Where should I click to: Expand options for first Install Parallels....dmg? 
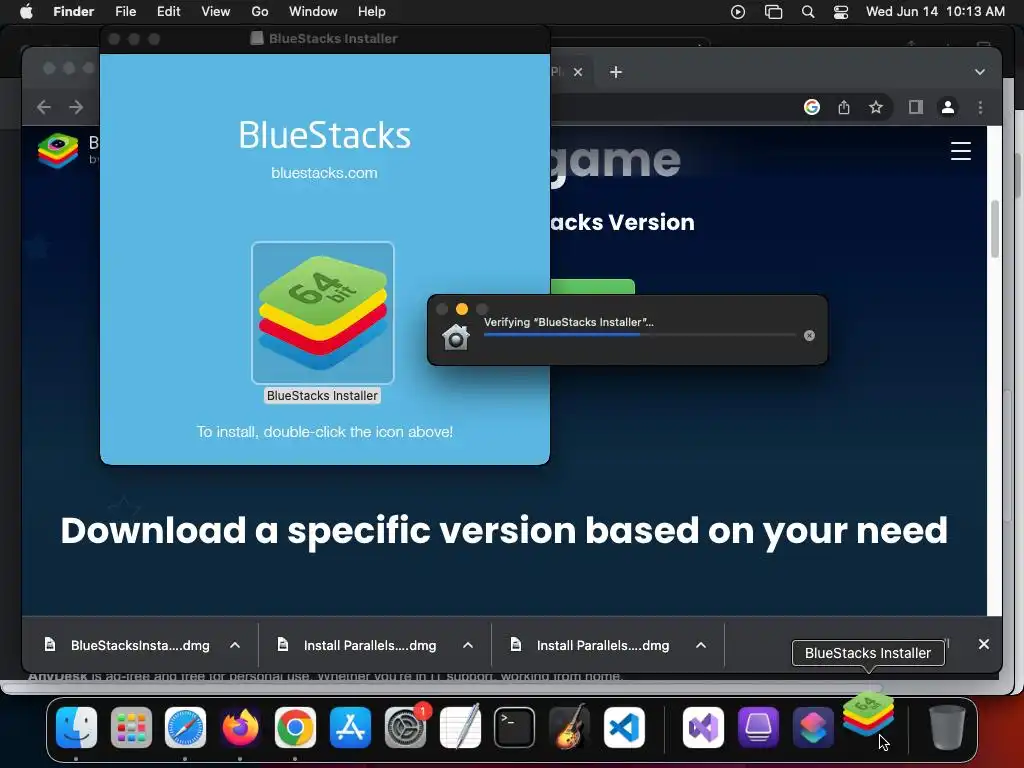pos(468,645)
